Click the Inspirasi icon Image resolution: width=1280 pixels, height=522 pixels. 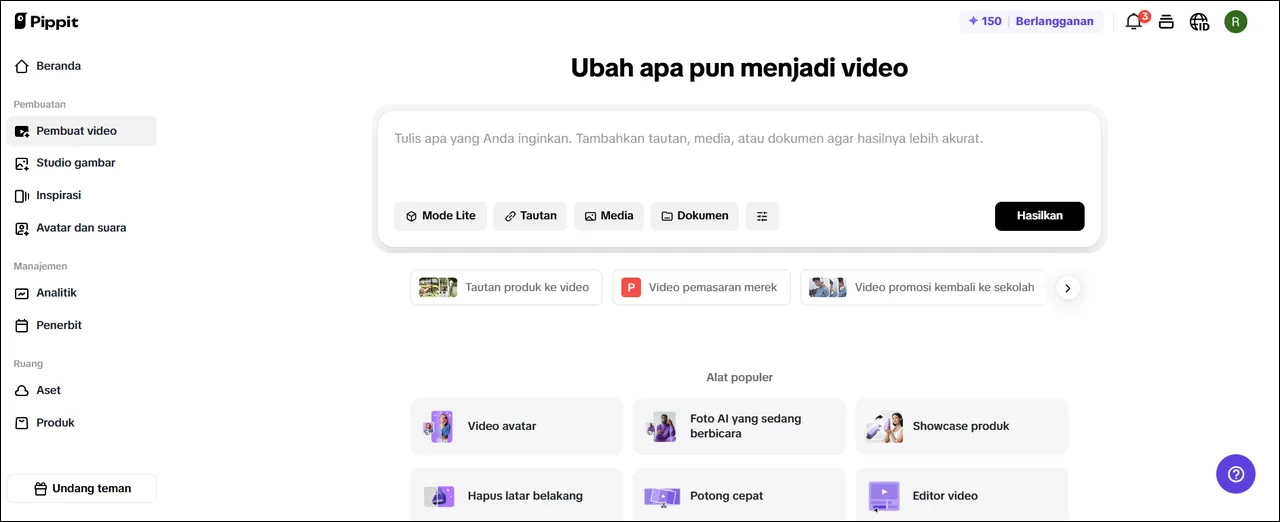click(x=22, y=196)
